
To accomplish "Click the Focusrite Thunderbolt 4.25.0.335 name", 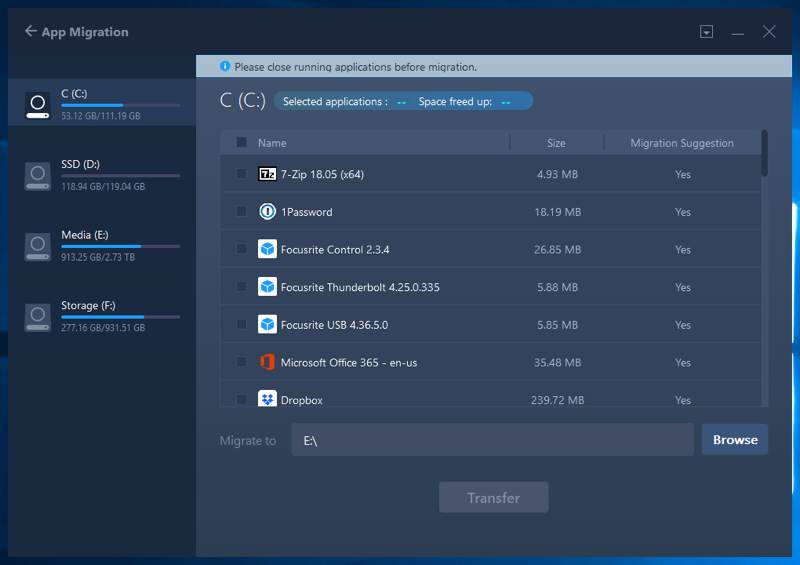I will tap(360, 287).
